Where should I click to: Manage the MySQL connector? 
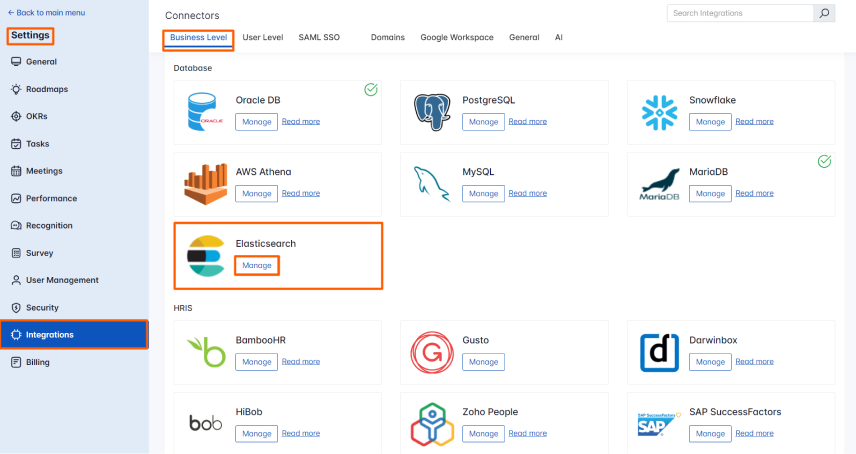pyautogui.click(x=483, y=194)
